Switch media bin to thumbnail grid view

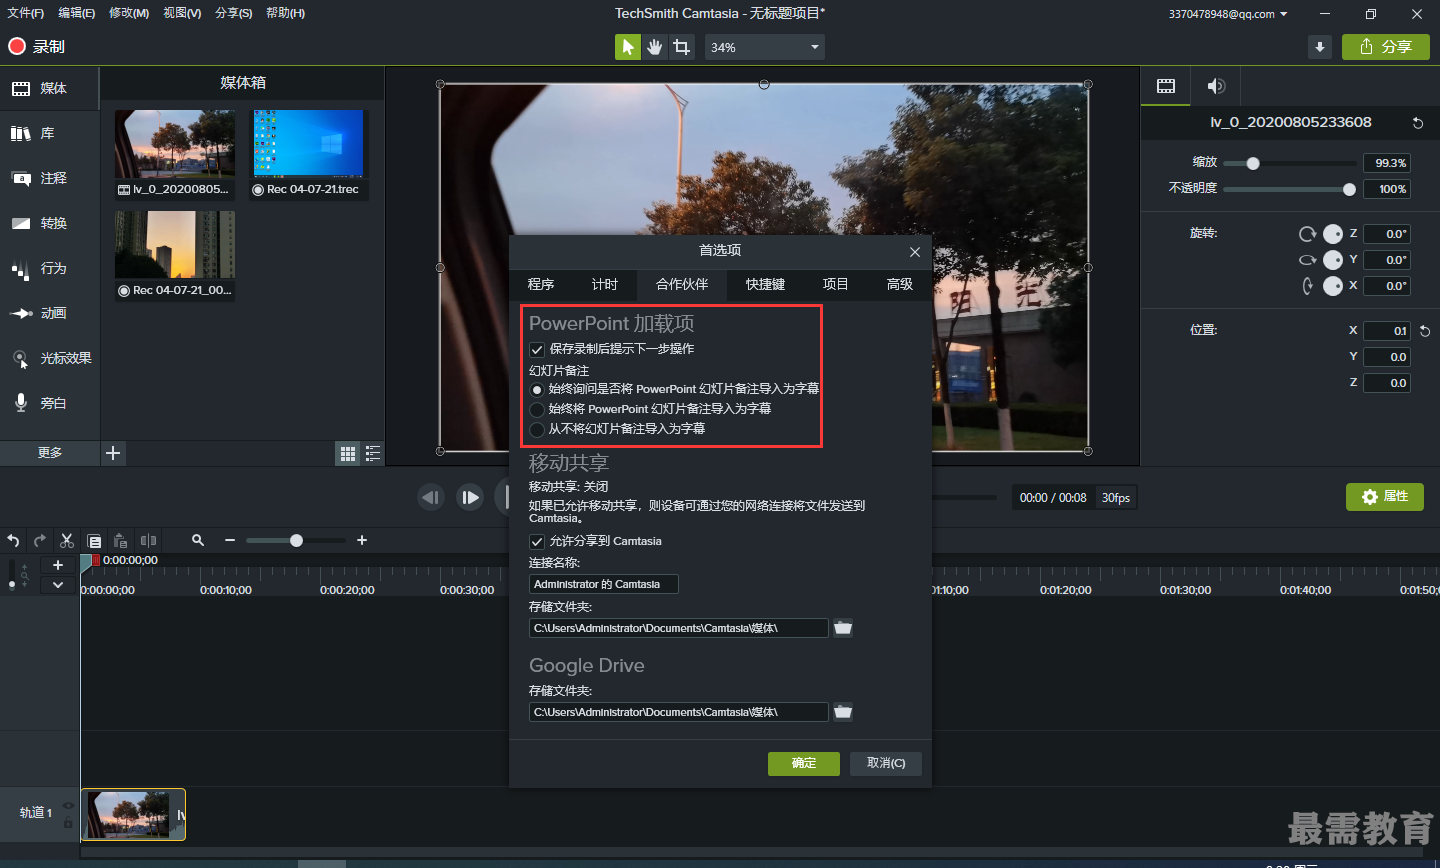[x=348, y=454]
